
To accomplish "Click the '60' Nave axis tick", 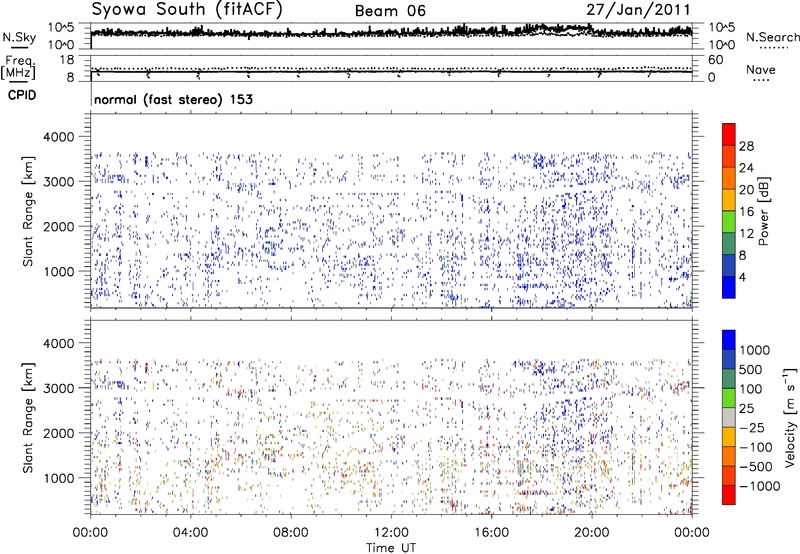I will tap(716, 60).
